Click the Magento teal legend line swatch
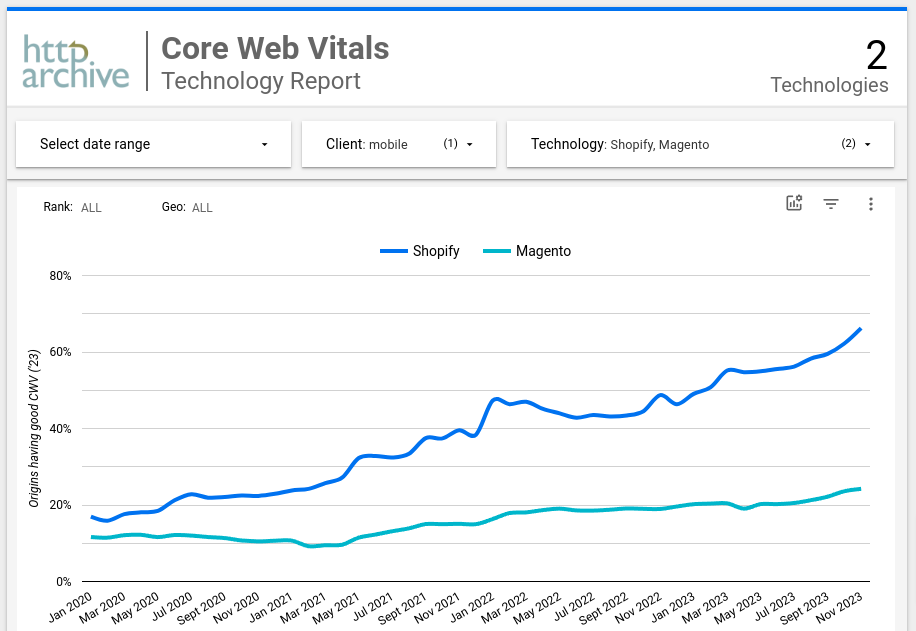 (x=497, y=251)
